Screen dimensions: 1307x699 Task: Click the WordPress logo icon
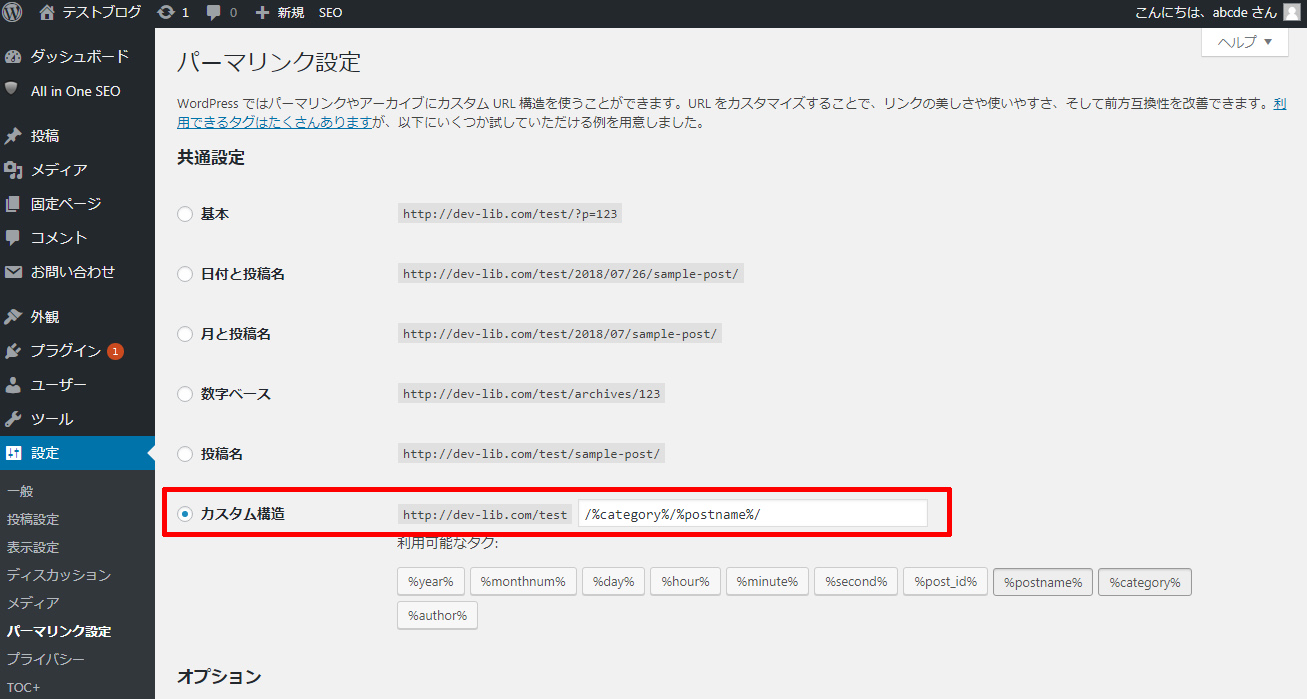(13, 13)
